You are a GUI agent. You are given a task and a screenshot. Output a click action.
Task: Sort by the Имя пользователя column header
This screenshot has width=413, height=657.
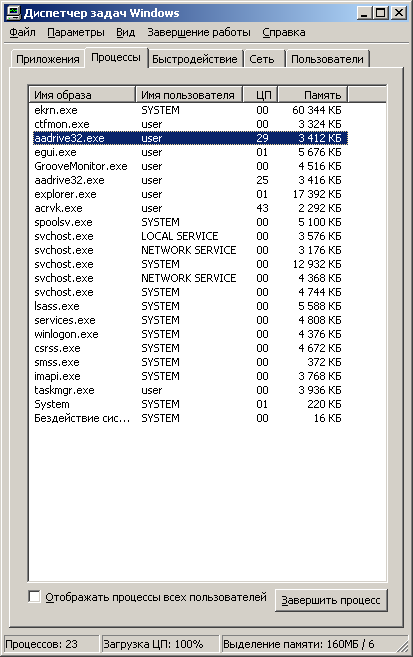pyautogui.click(x=189, y=95)
